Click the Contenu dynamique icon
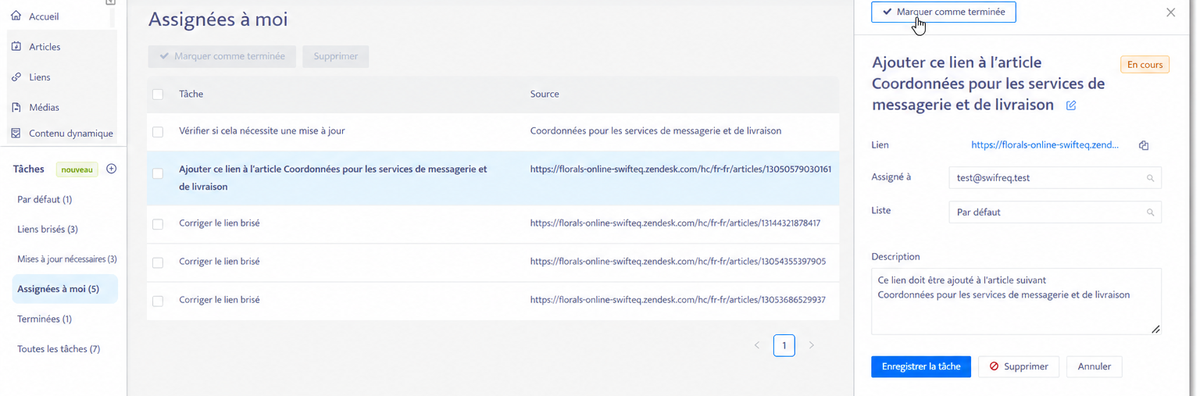 [x=16, y=133]
